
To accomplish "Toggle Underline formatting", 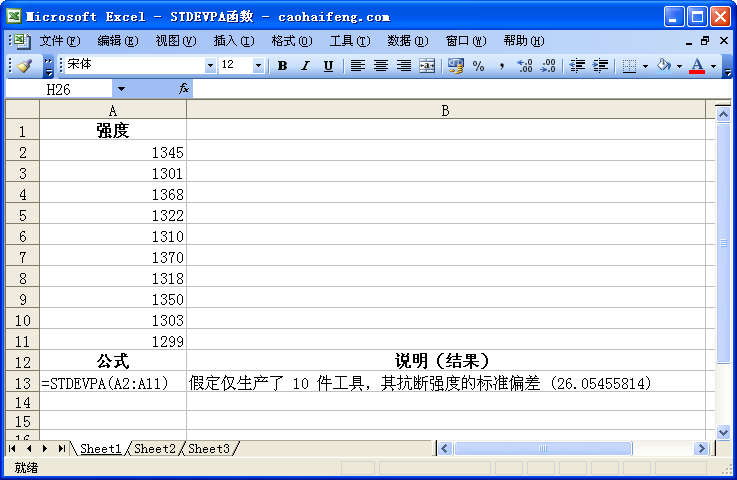I will coord(329,66).
